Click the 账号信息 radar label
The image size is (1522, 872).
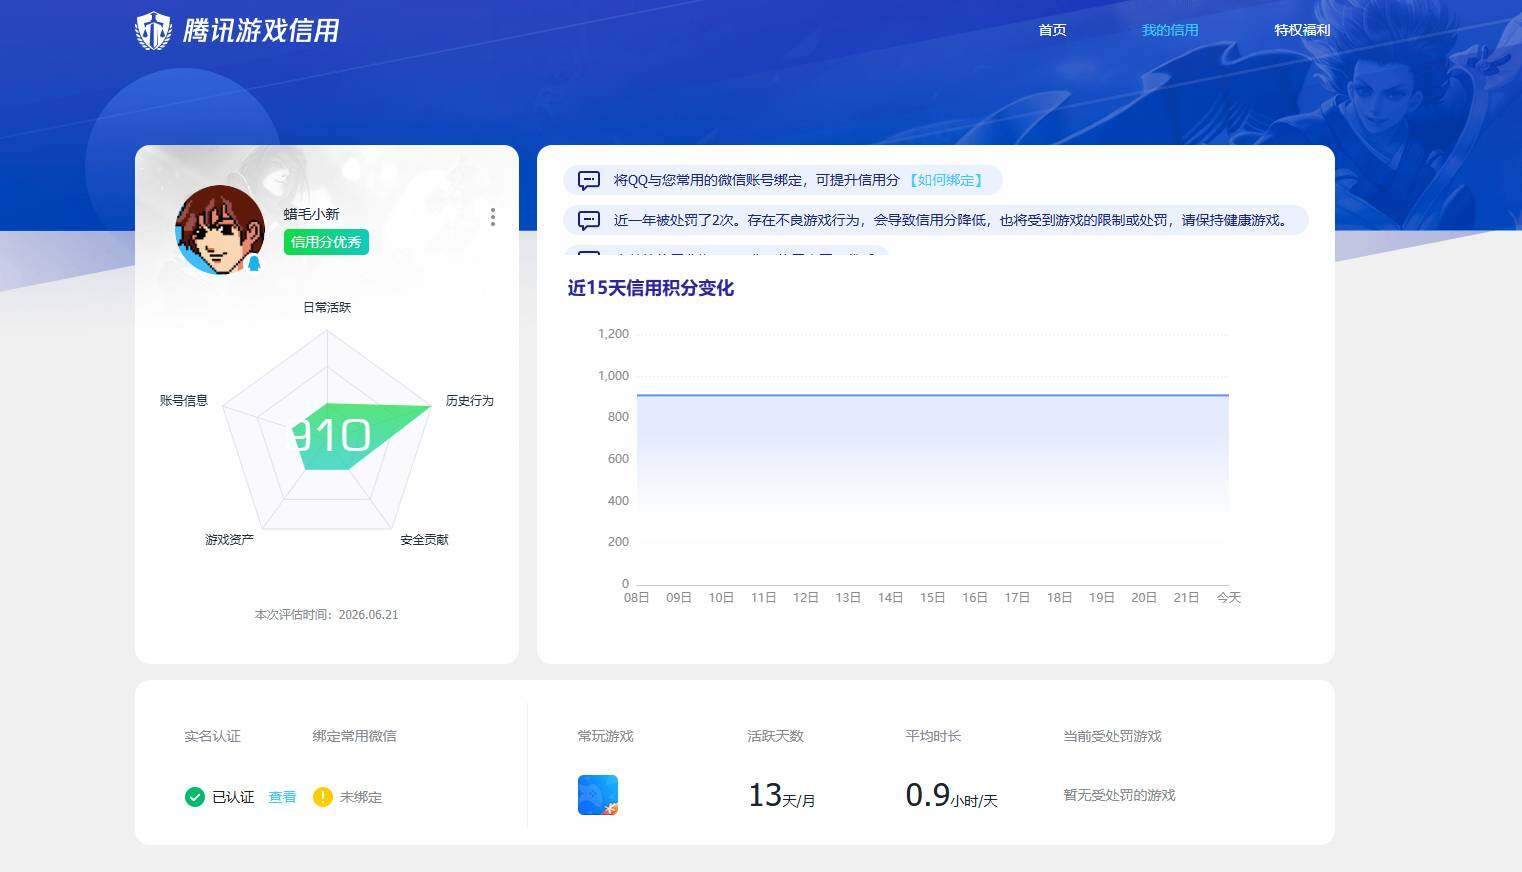(x=184, y=400)
